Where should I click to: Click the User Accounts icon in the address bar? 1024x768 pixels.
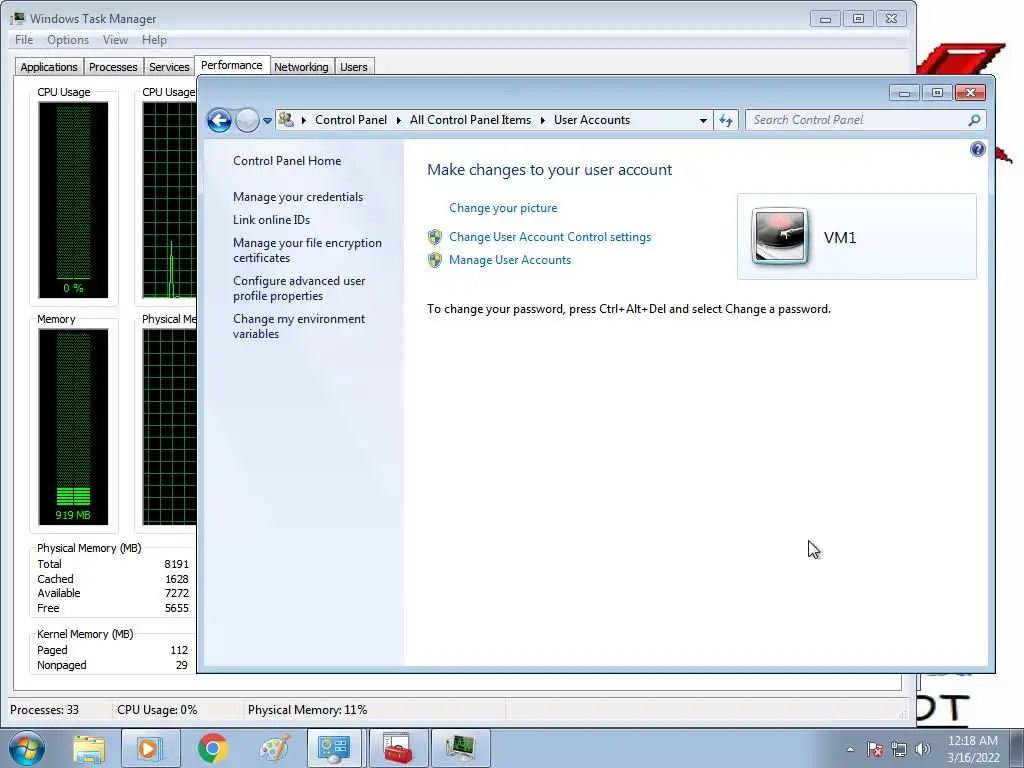285,120
